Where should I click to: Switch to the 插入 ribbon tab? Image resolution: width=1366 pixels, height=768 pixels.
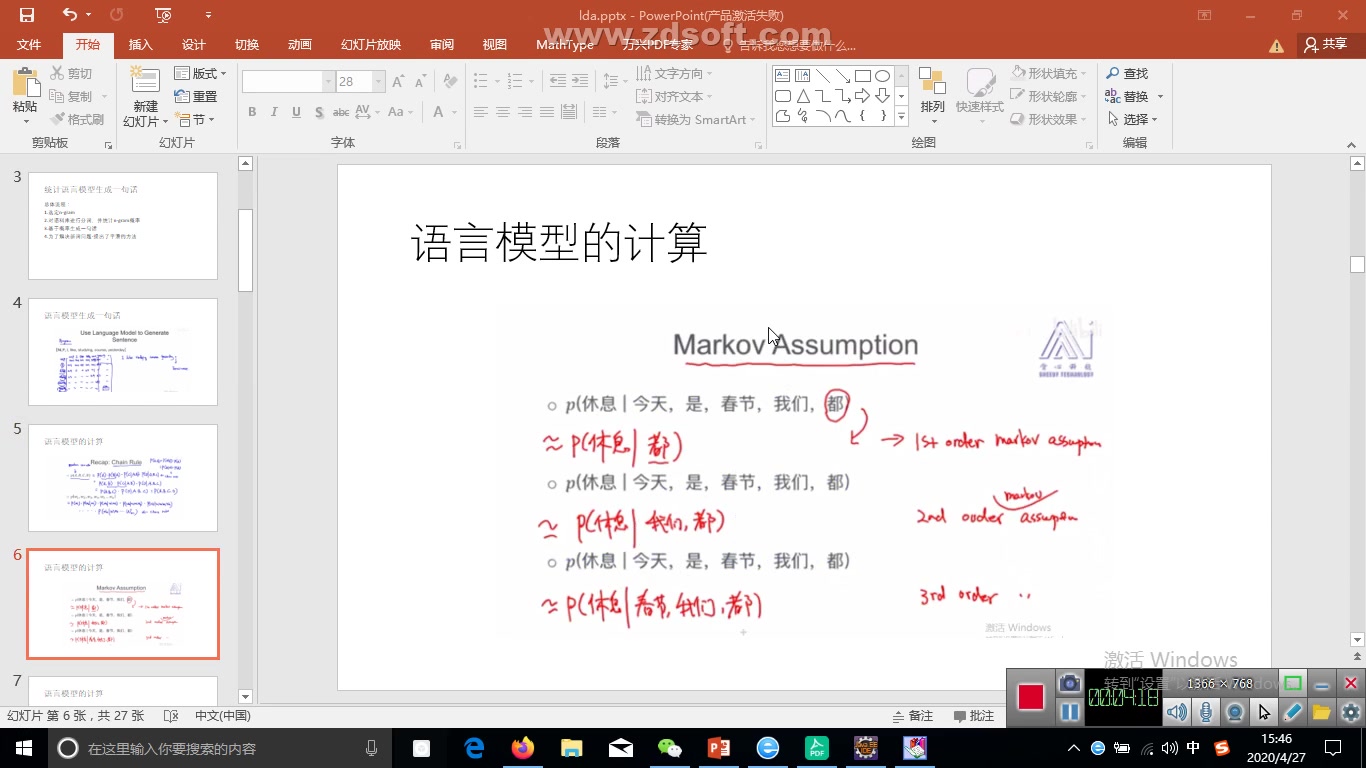tap(139, 44)
